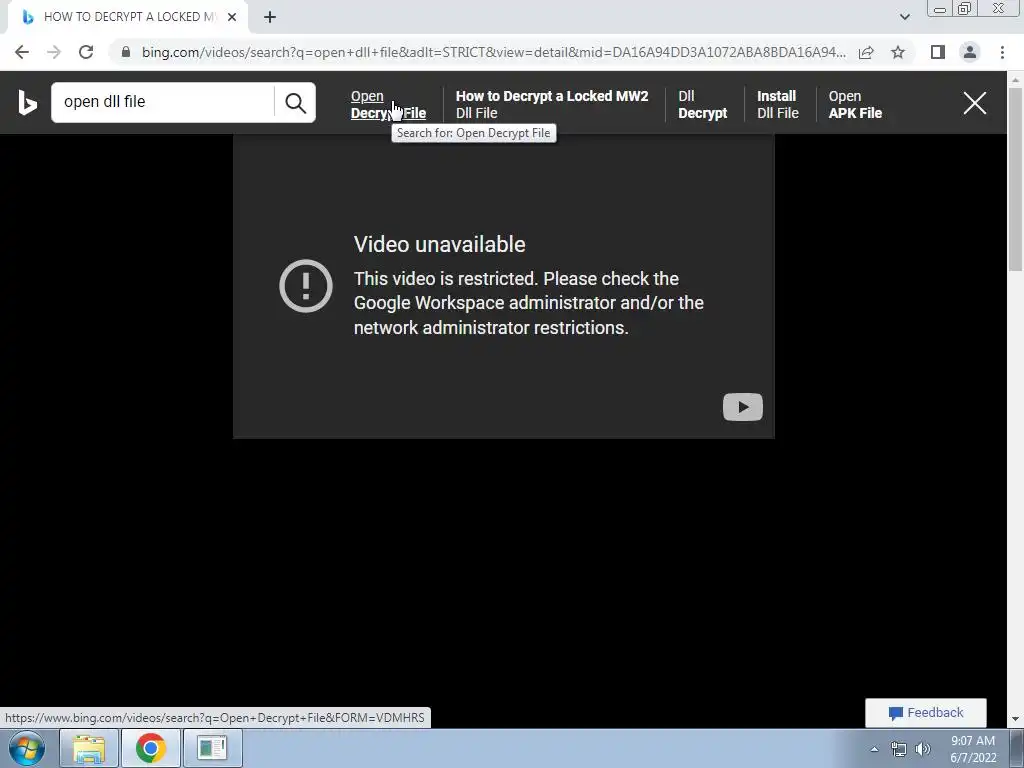1024x768 pixels.
Task: Click the 'Video unavailable' heading
Action: coord(440,244)
